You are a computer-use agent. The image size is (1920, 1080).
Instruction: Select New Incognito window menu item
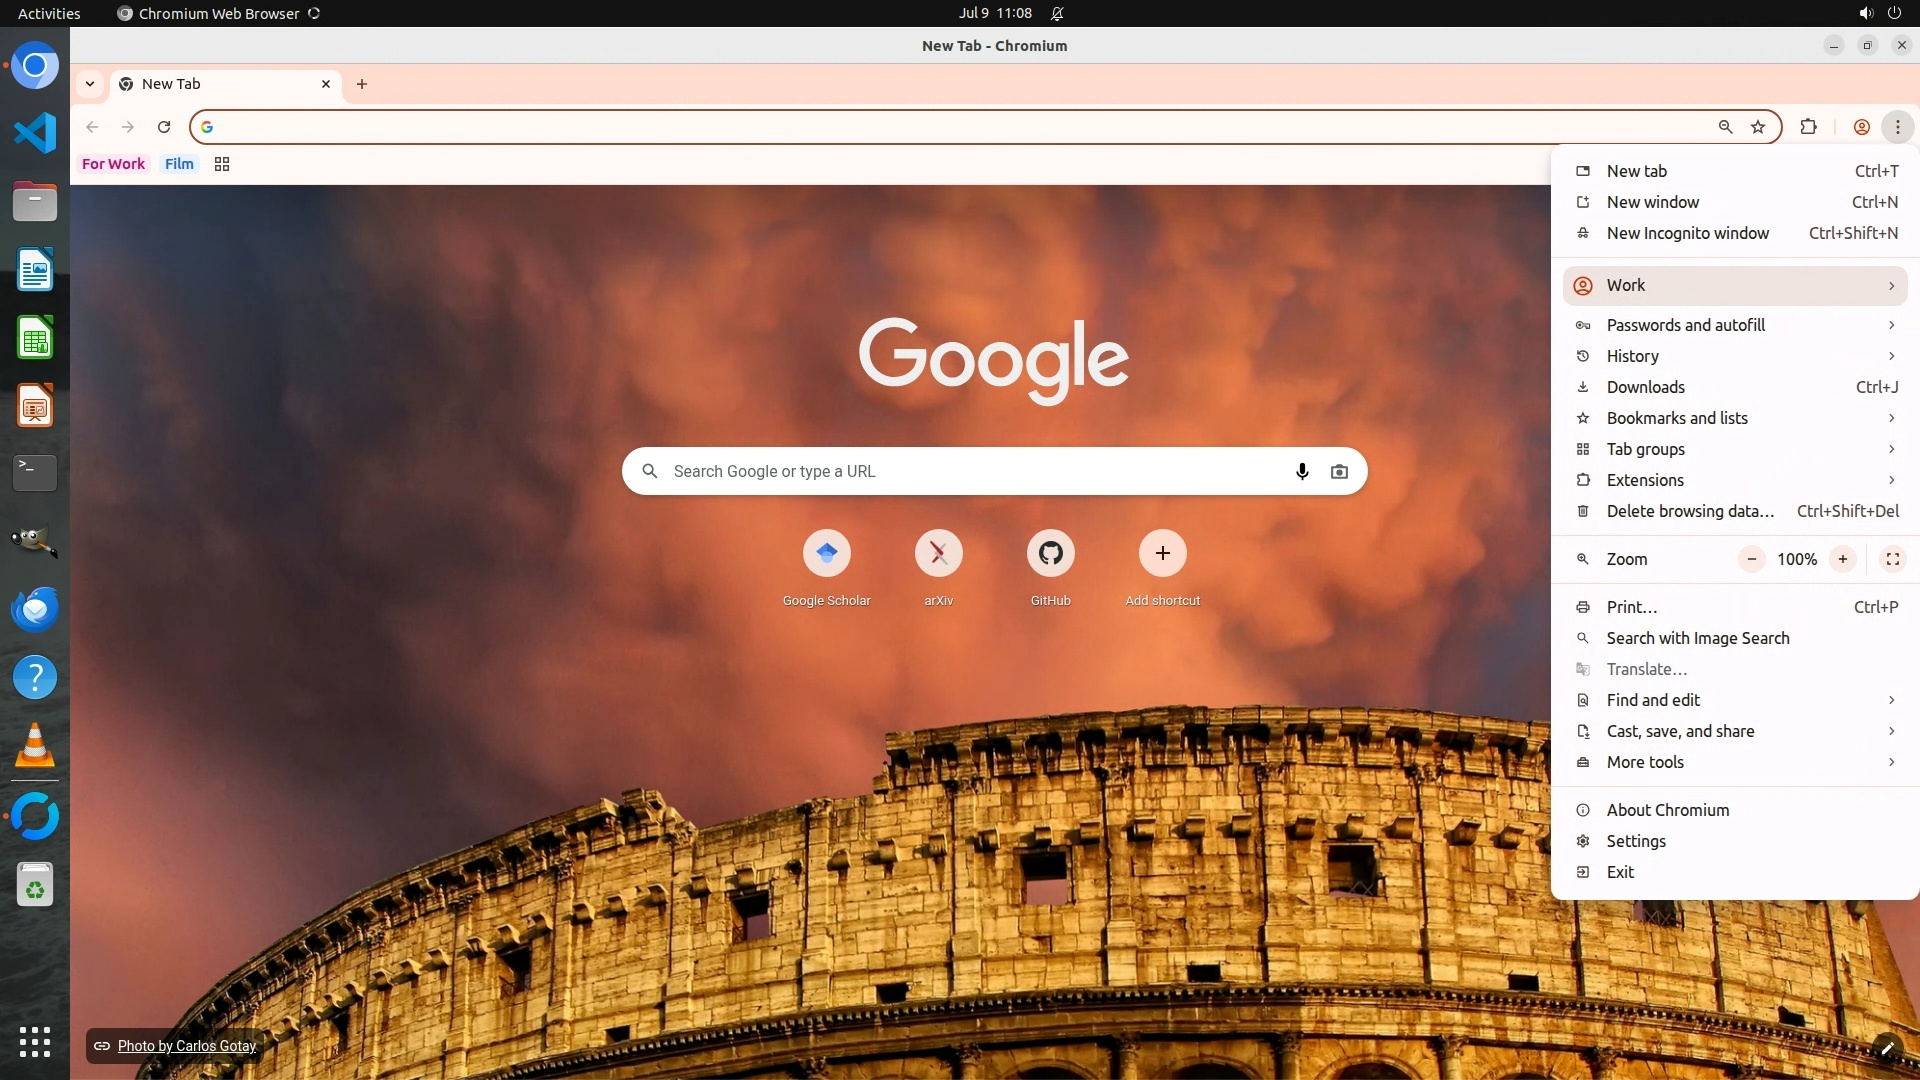tap(1687, 233)
